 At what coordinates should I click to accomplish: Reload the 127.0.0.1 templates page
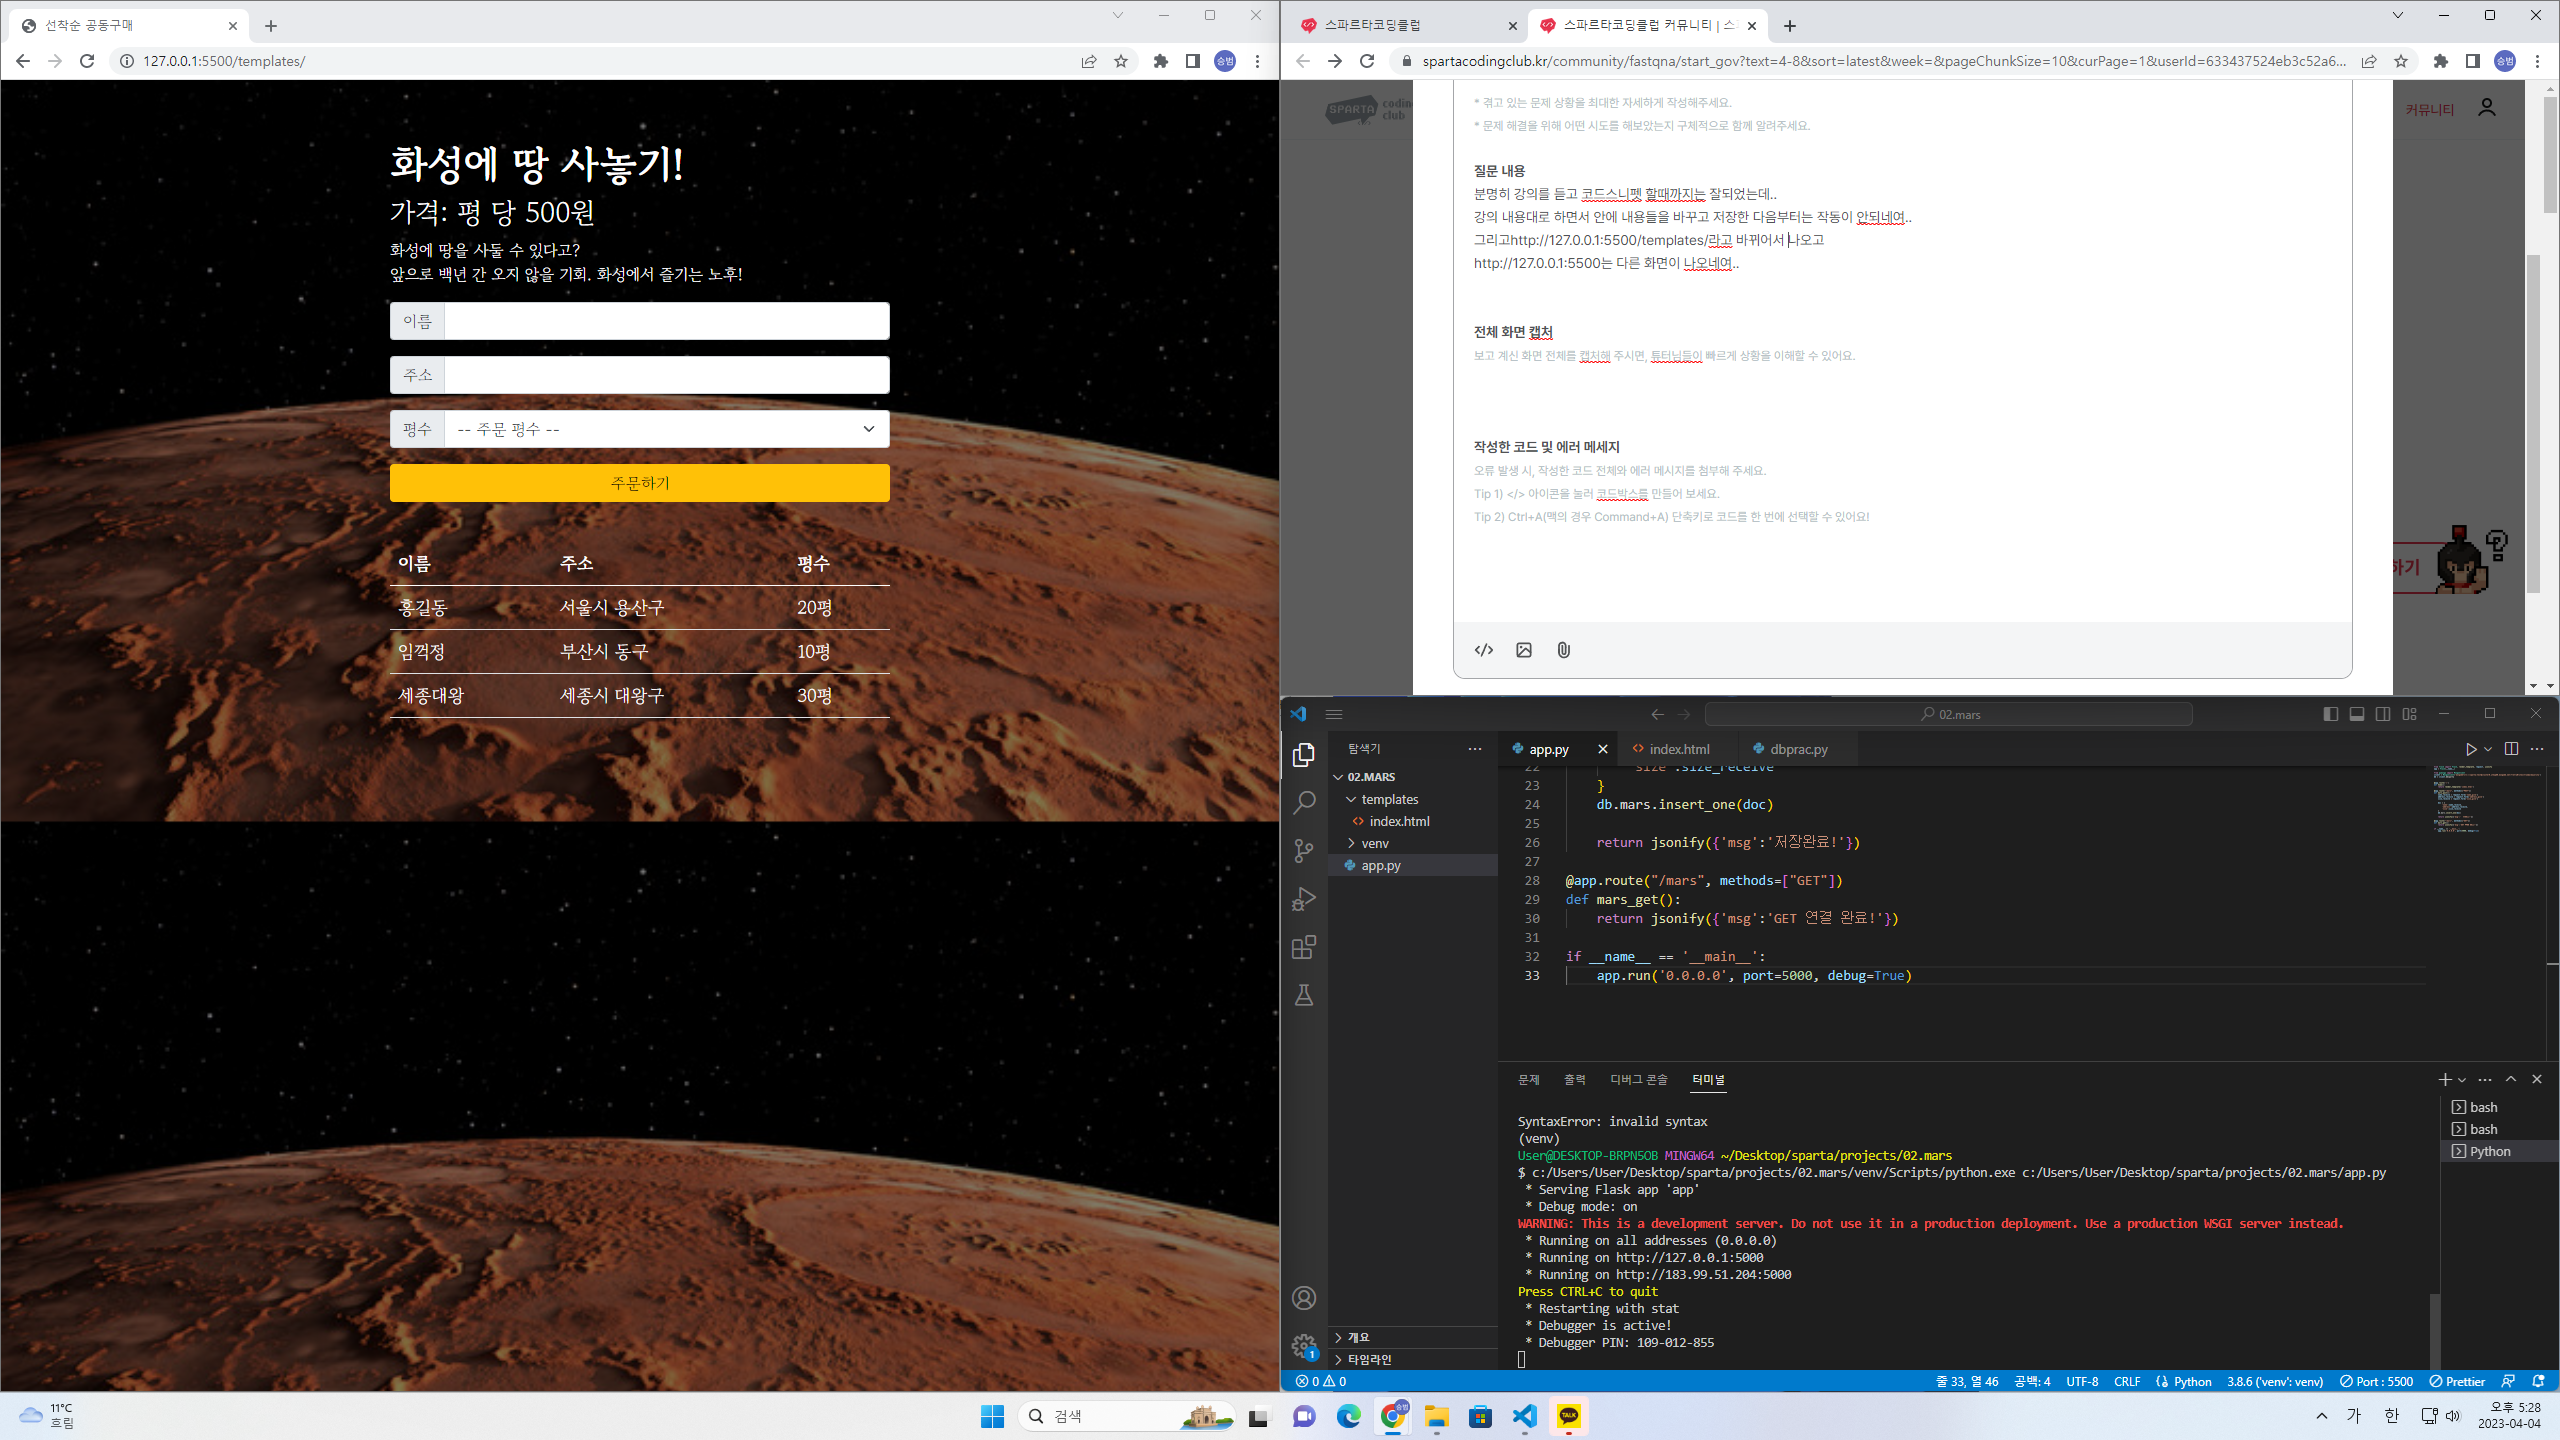click(x=87, y=61)
